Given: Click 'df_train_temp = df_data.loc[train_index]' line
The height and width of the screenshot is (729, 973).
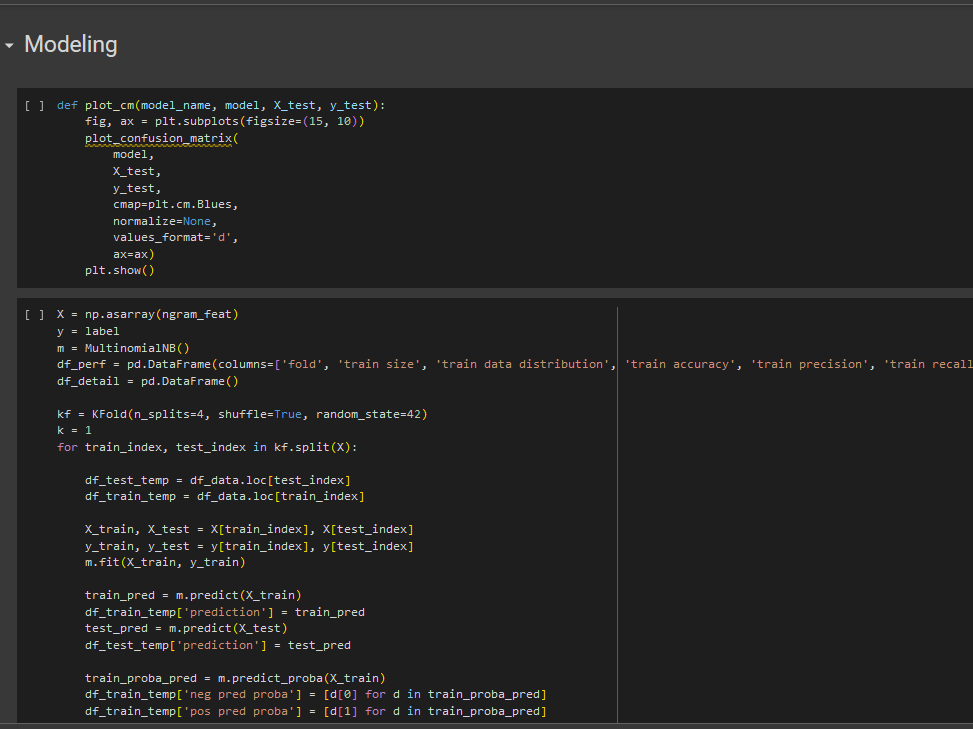Looking at the screenshot, I should pos(225,496).
